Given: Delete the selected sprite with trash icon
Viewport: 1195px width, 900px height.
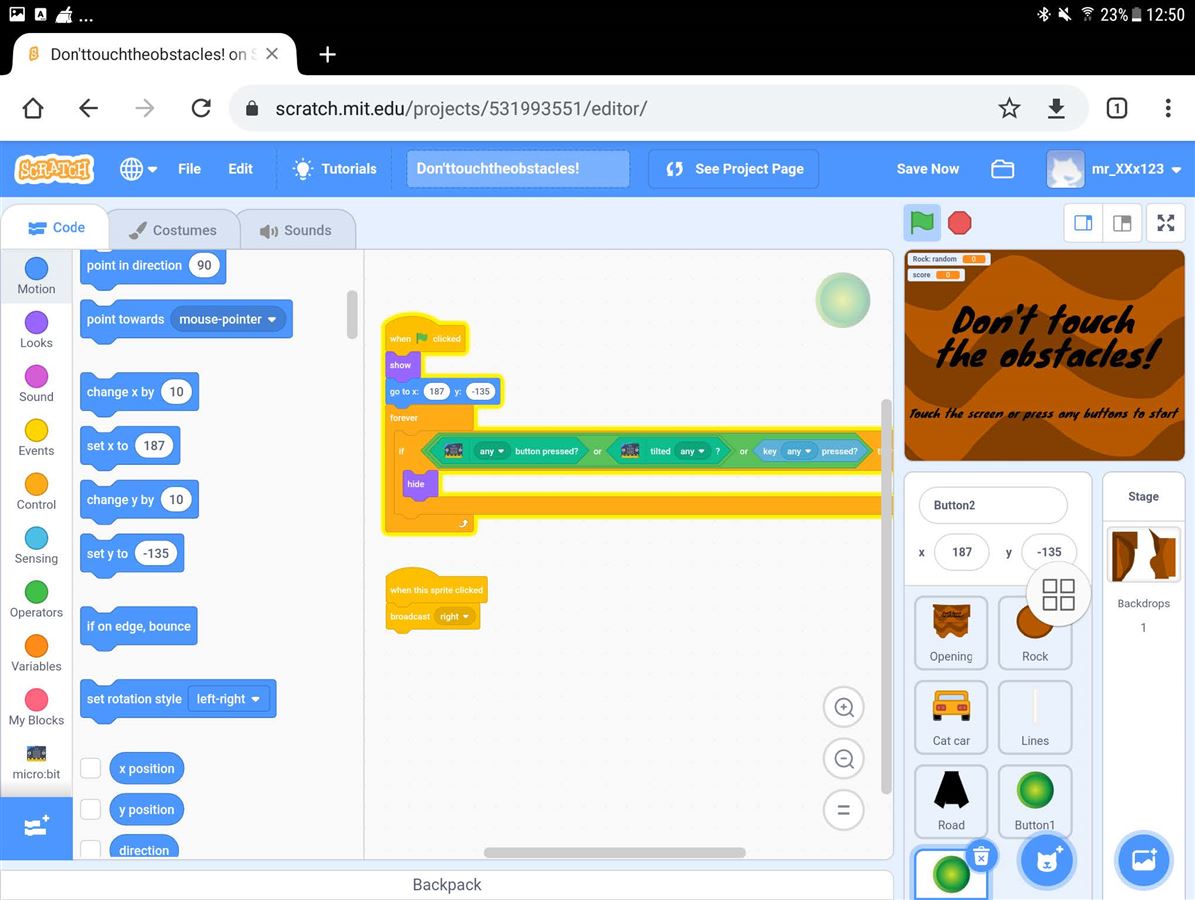Looking at the screenshot, I should point(981,855).
